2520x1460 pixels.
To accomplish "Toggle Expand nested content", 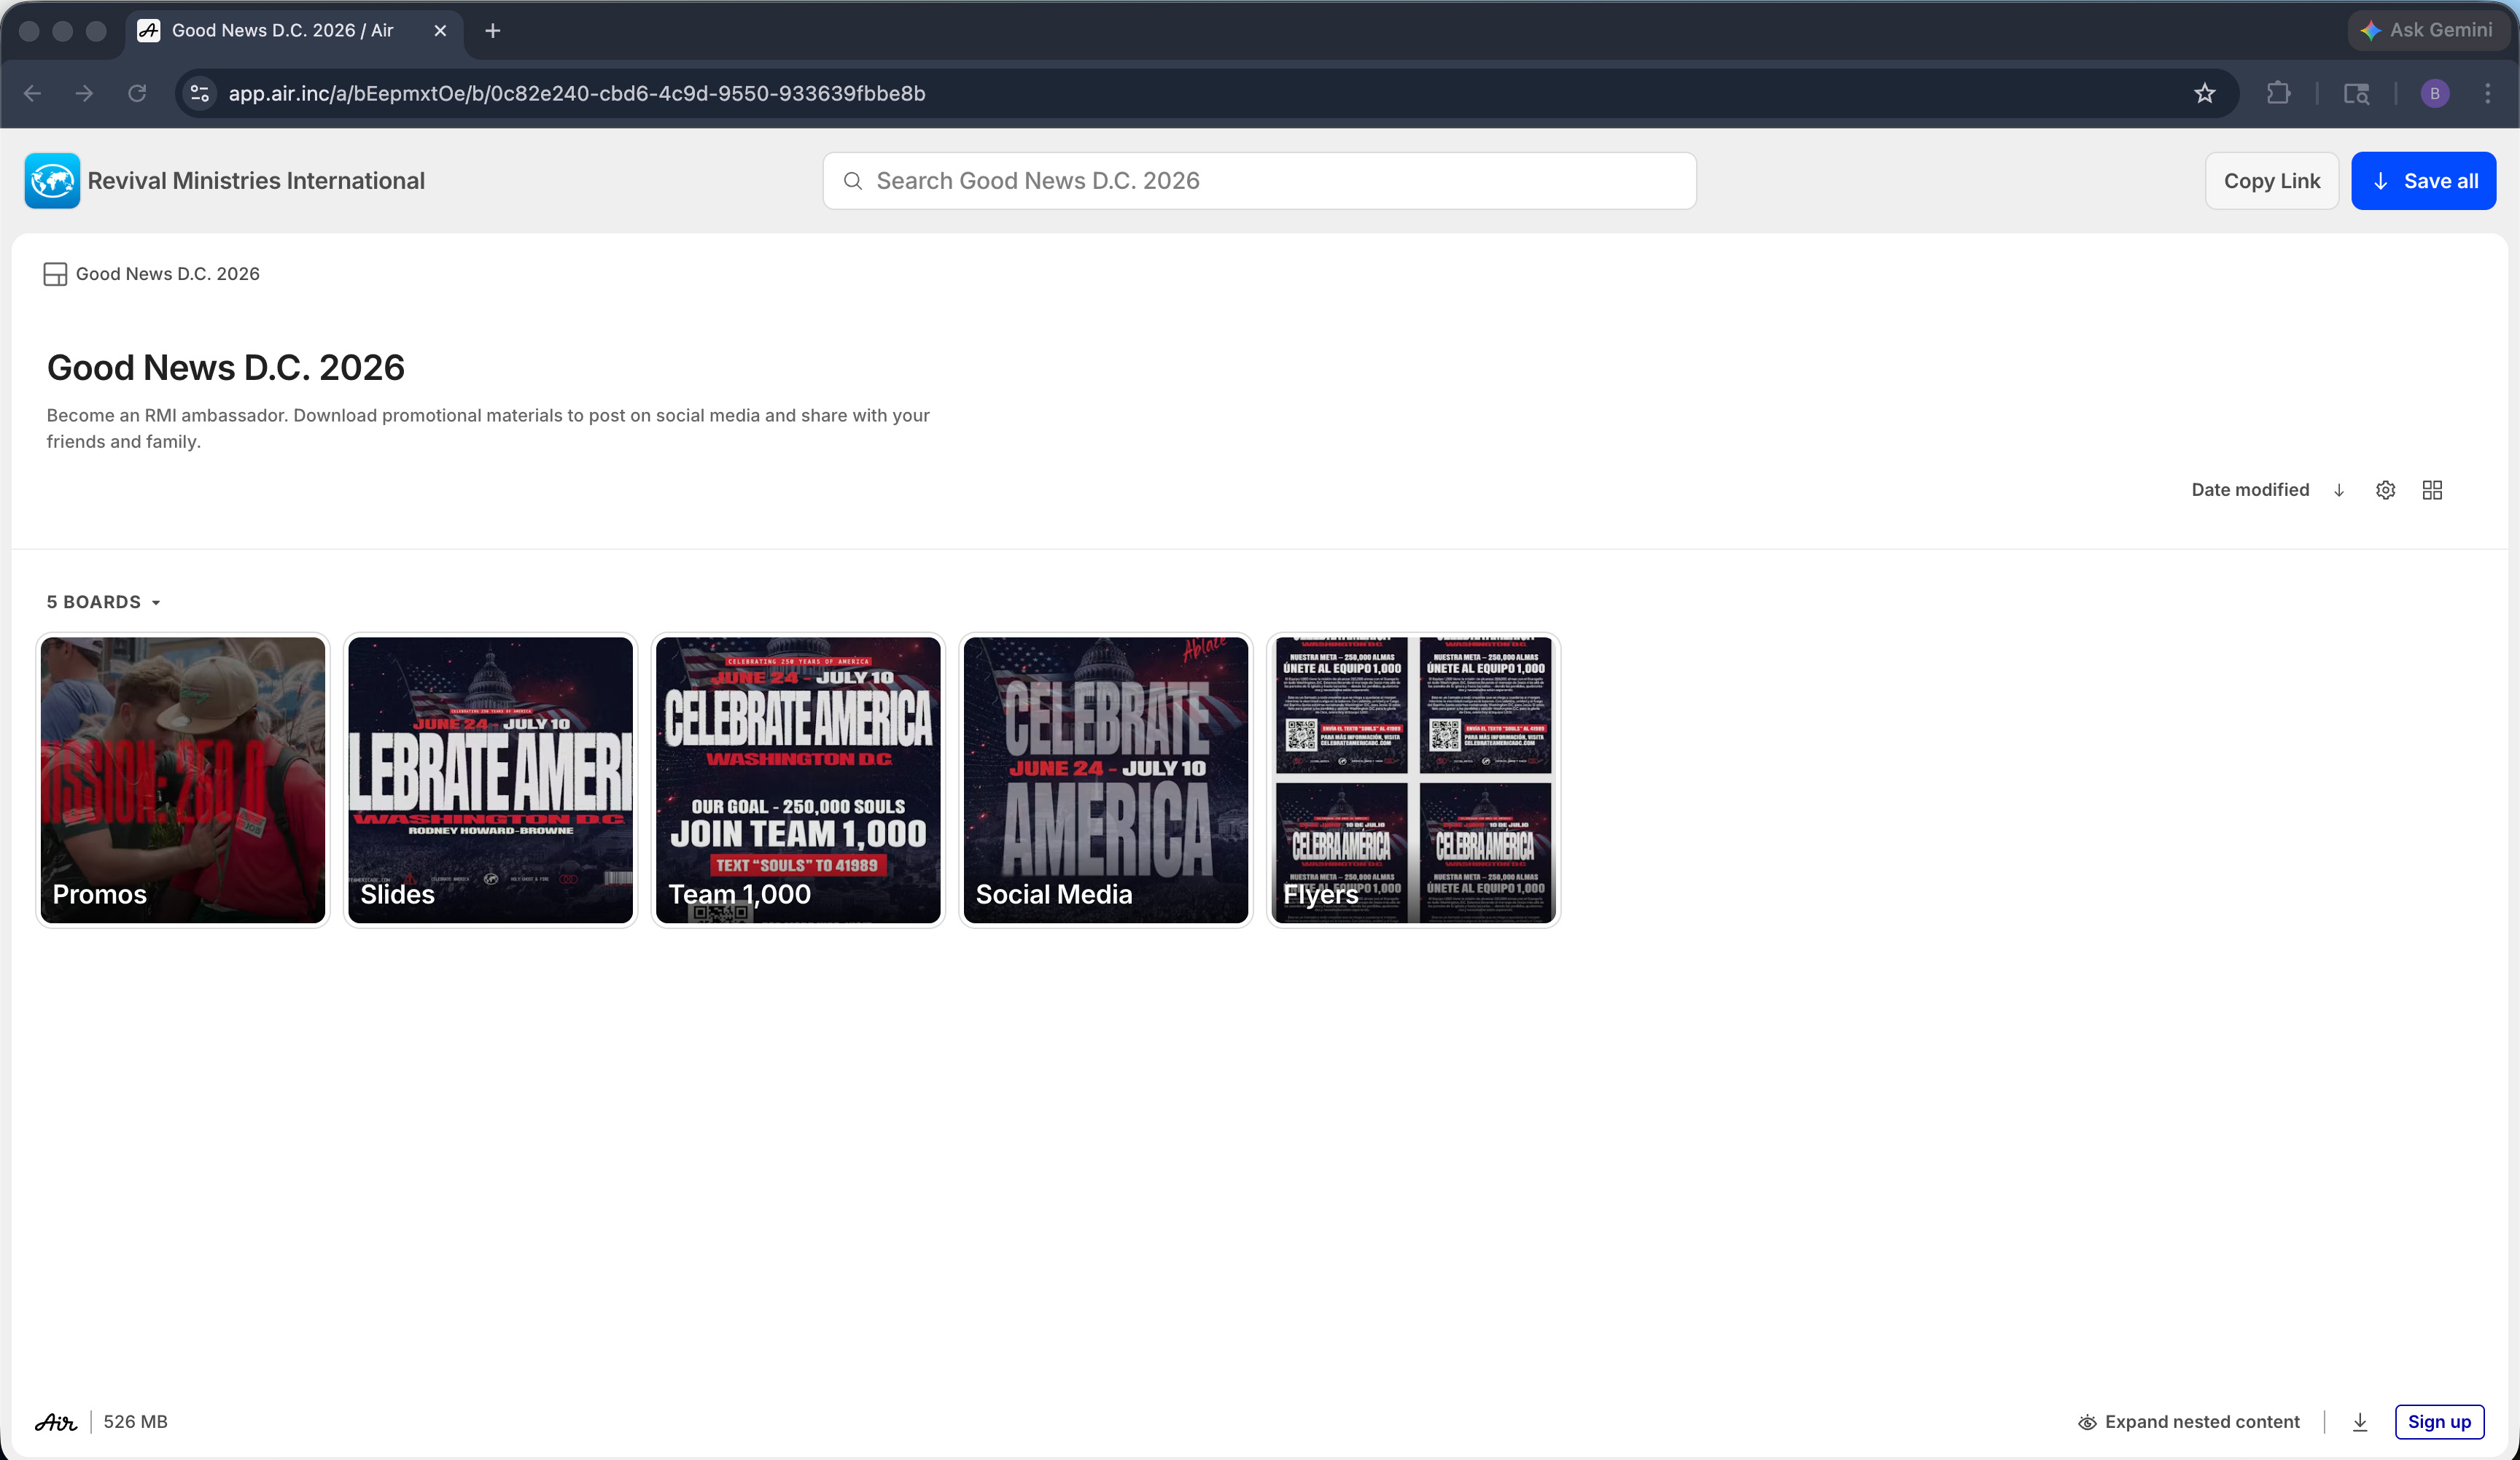I will coord(2189,1422).
